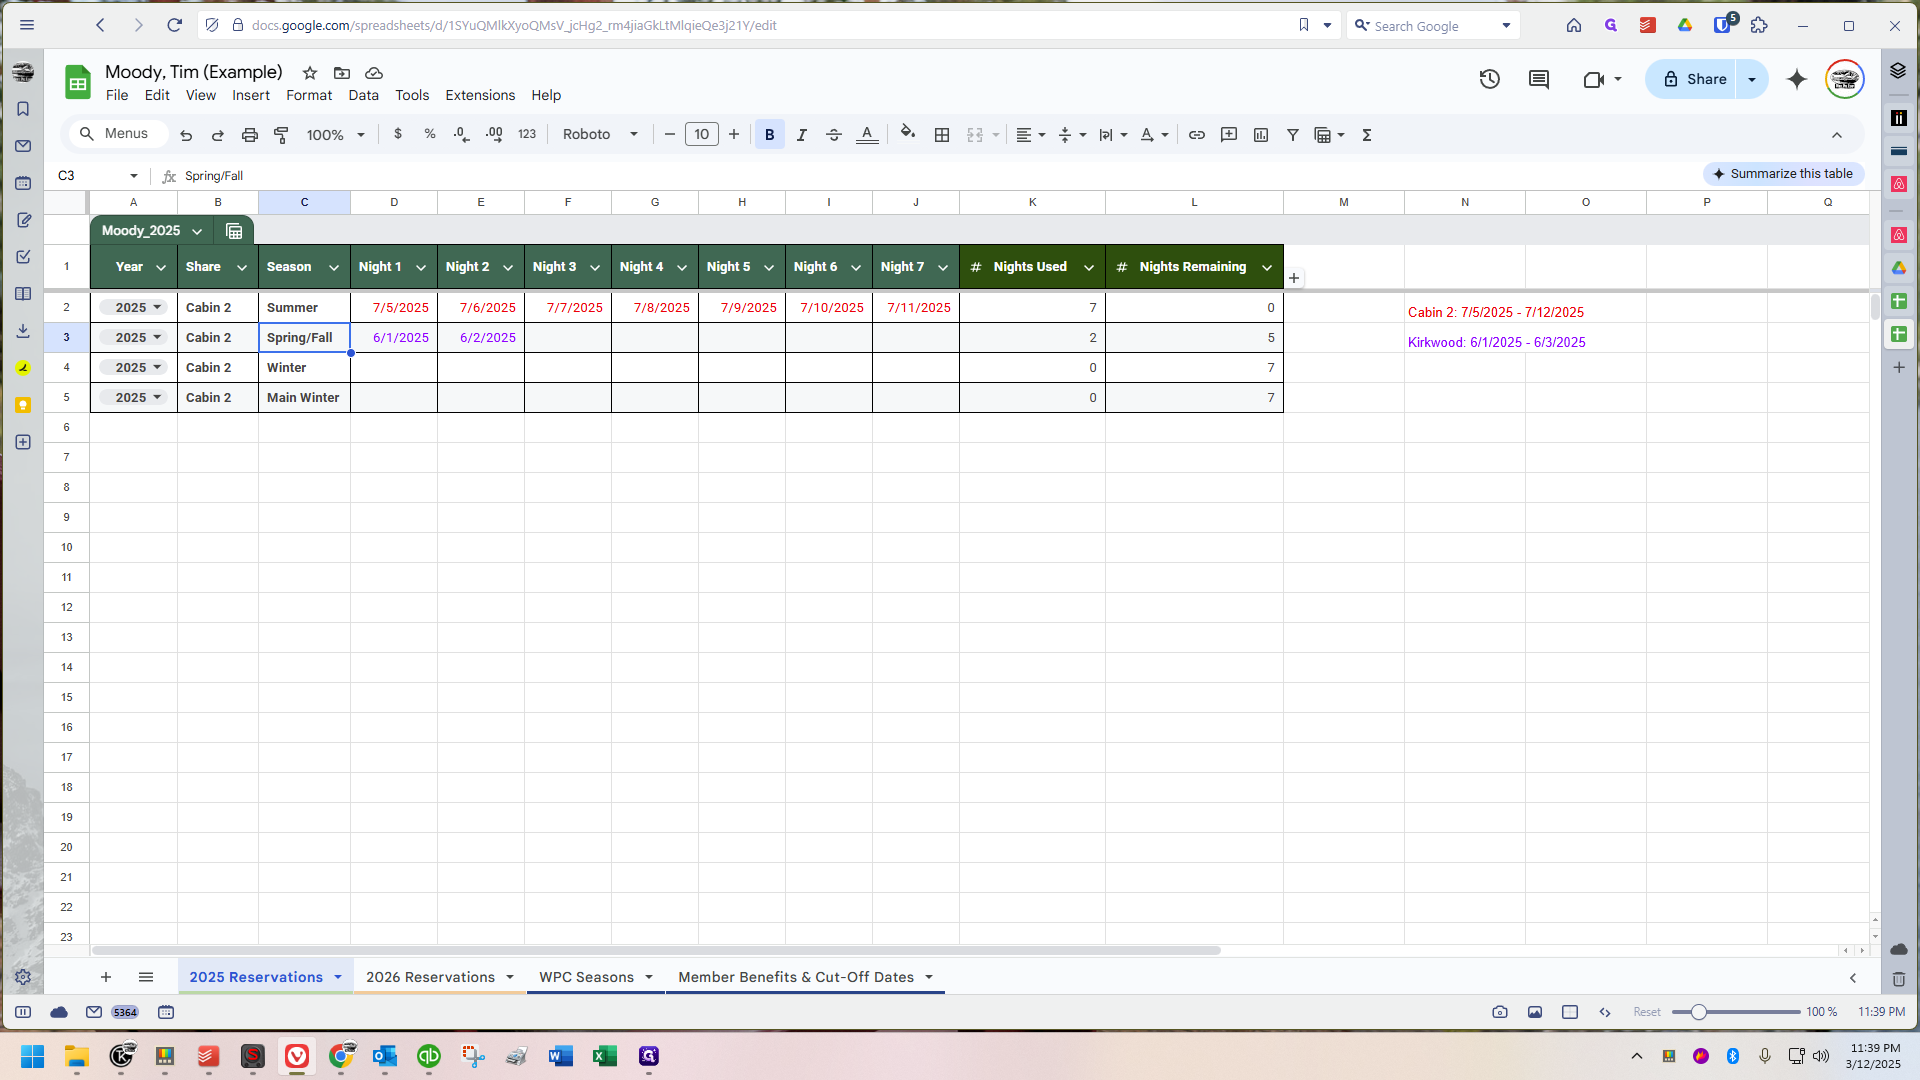This screenshot has height=1080, width=1920.
Task: Open the all sheets list
Action: pyautogui.click(x=146, y=977)
